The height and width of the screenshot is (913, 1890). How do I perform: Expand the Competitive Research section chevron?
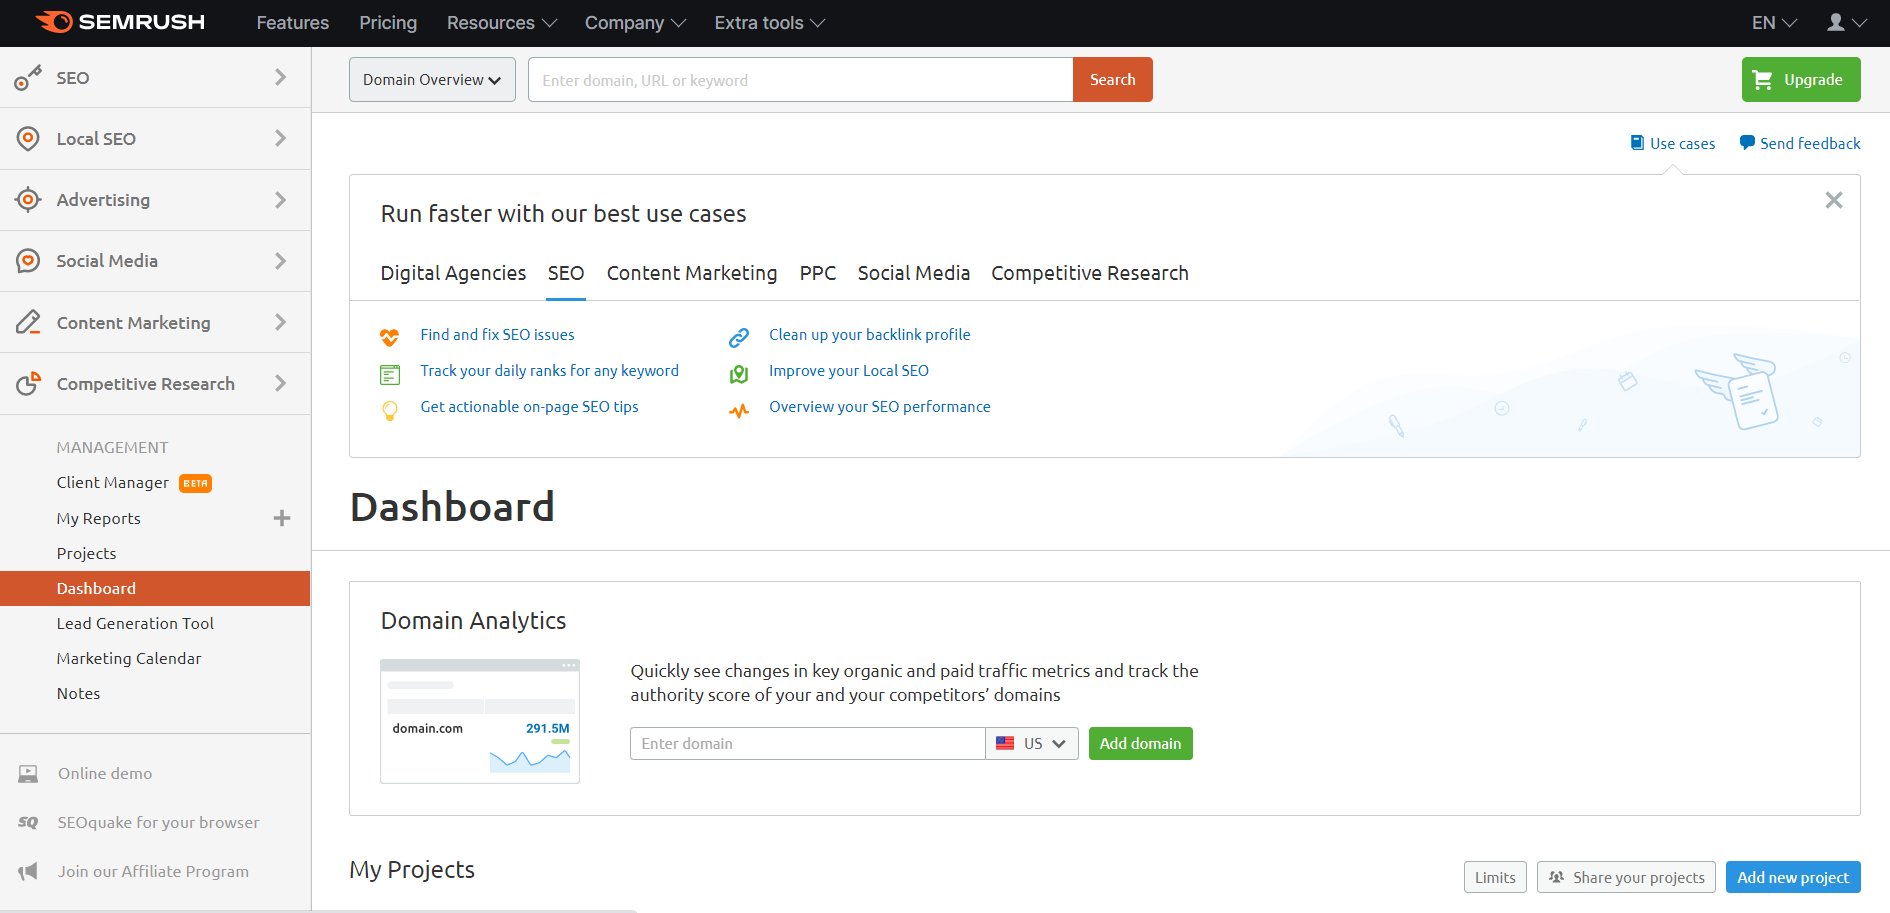(x=280, y=383)
